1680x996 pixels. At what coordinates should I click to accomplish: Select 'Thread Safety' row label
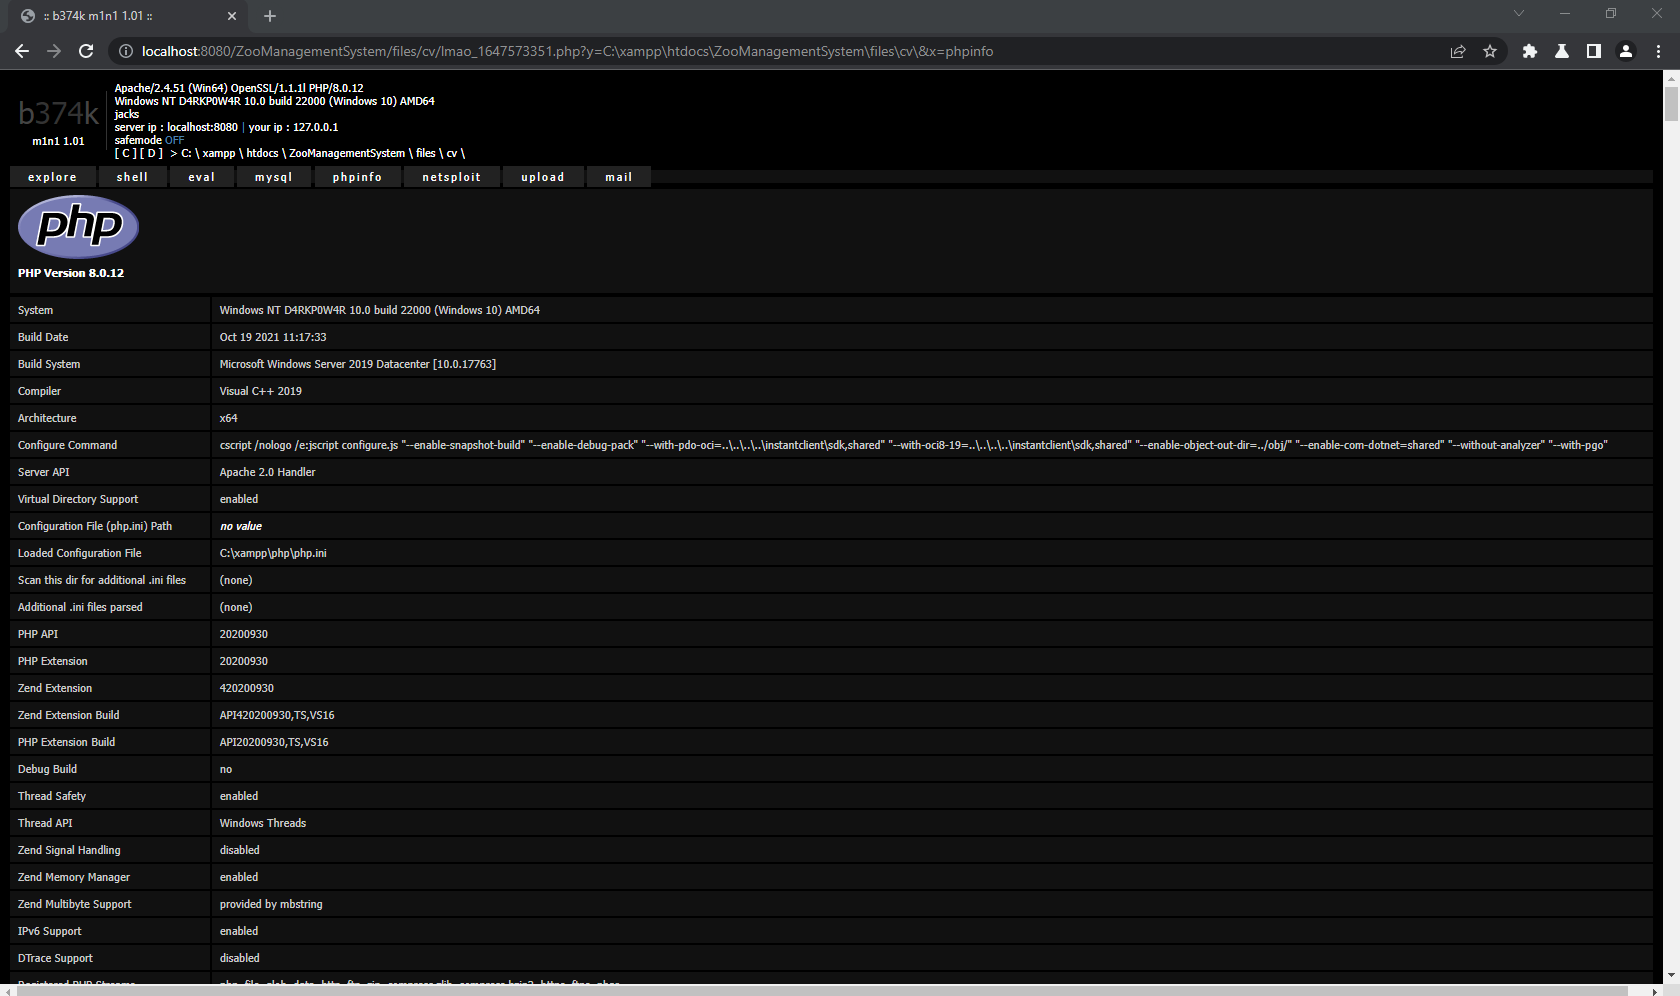tap(52, 796)
